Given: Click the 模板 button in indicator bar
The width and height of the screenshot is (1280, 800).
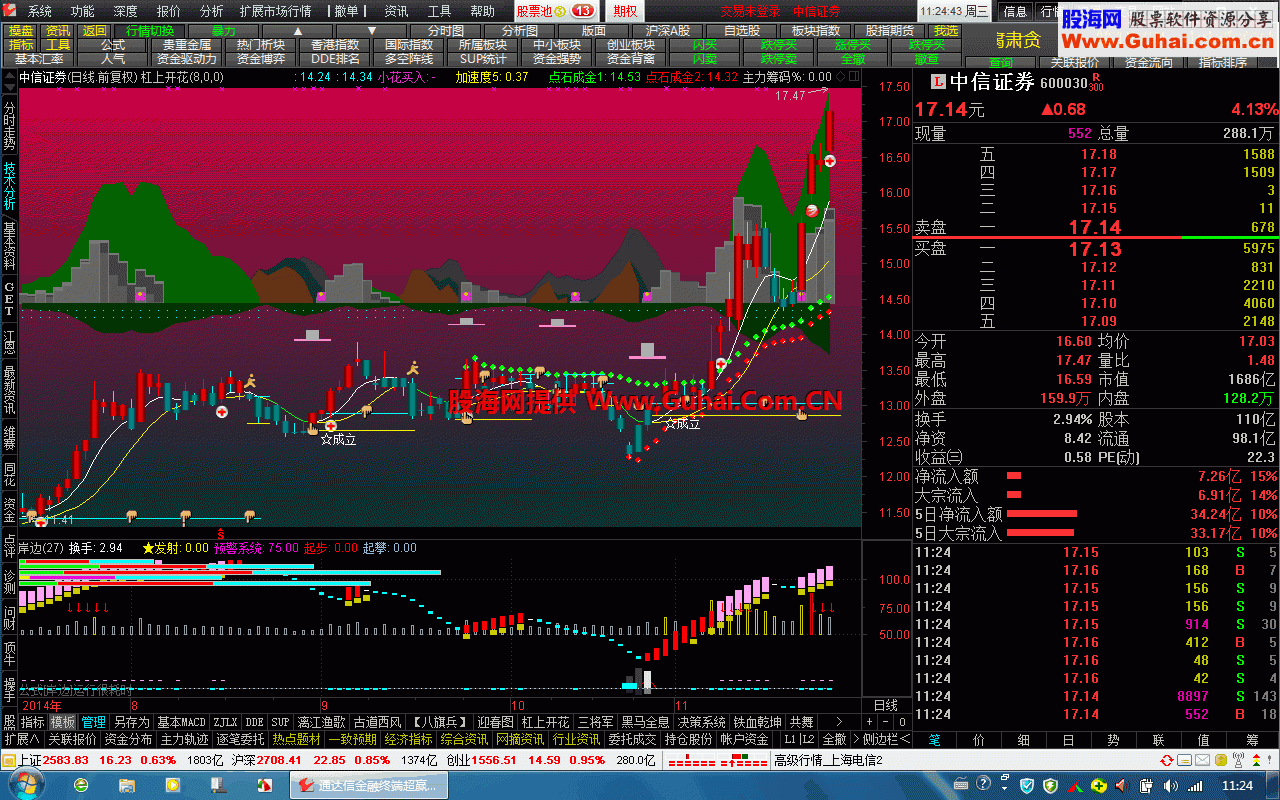Looking at the screenshot, I should click(63, 721).
